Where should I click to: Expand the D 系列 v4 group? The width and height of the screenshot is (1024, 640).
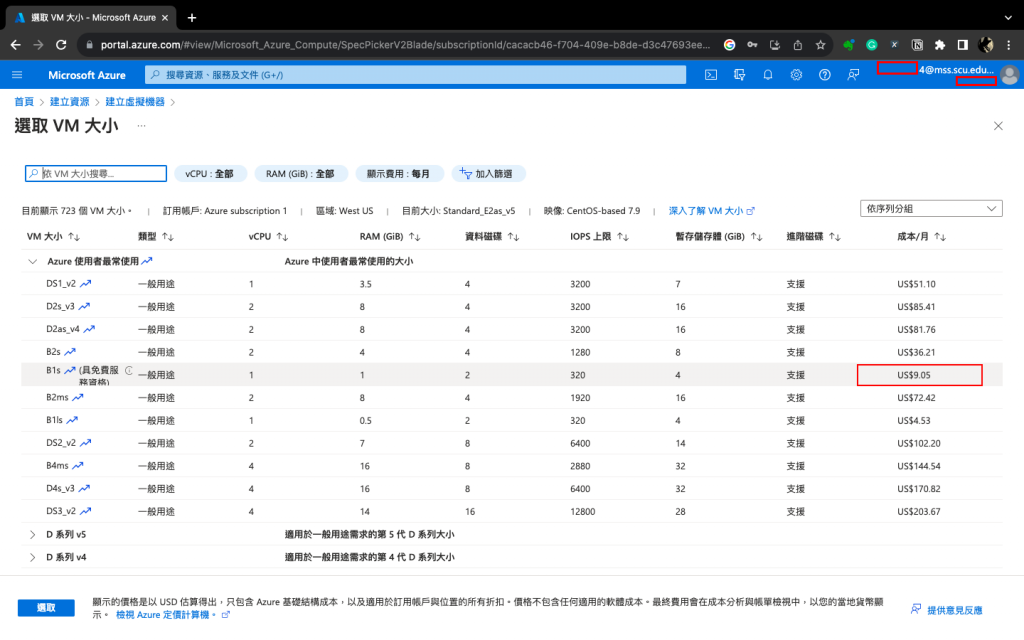pos(32,557)
